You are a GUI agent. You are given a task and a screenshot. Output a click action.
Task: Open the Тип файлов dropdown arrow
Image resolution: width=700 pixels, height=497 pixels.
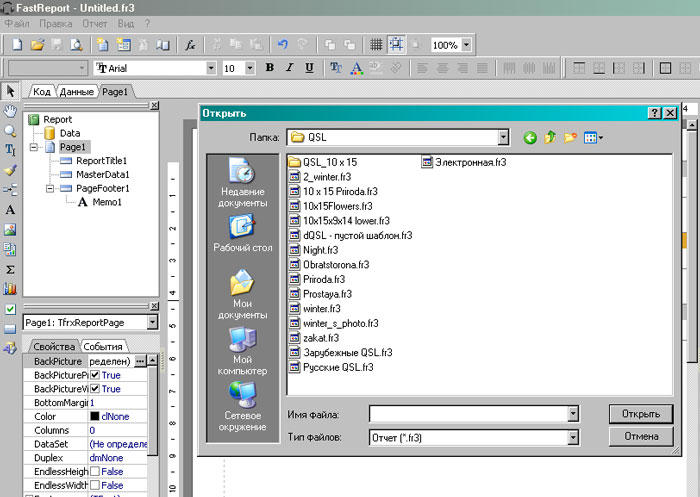tap(573, 438)
